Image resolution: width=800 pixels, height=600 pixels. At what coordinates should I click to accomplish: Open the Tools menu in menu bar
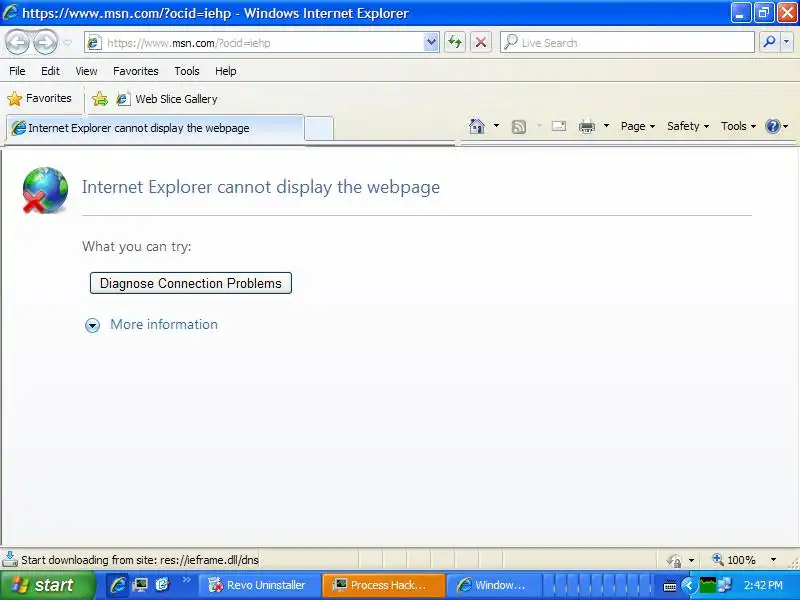coord(187,71)
